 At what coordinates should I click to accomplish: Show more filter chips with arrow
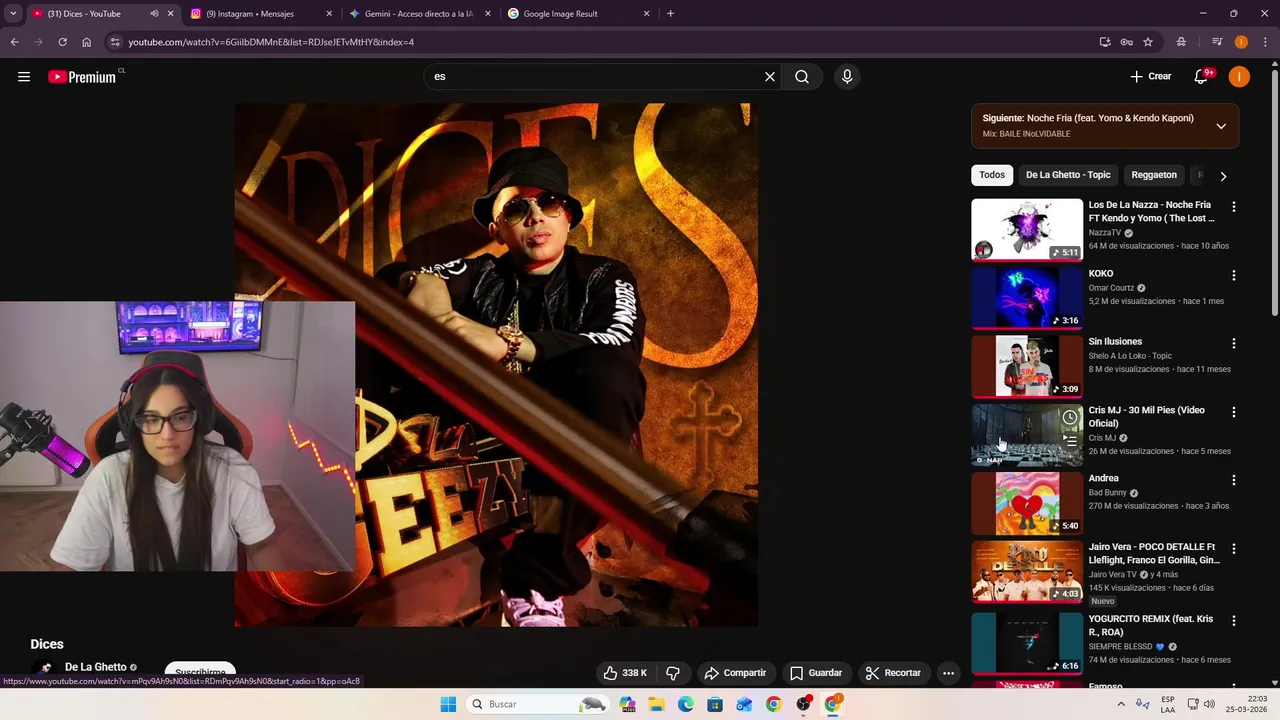pos(1223,176)
